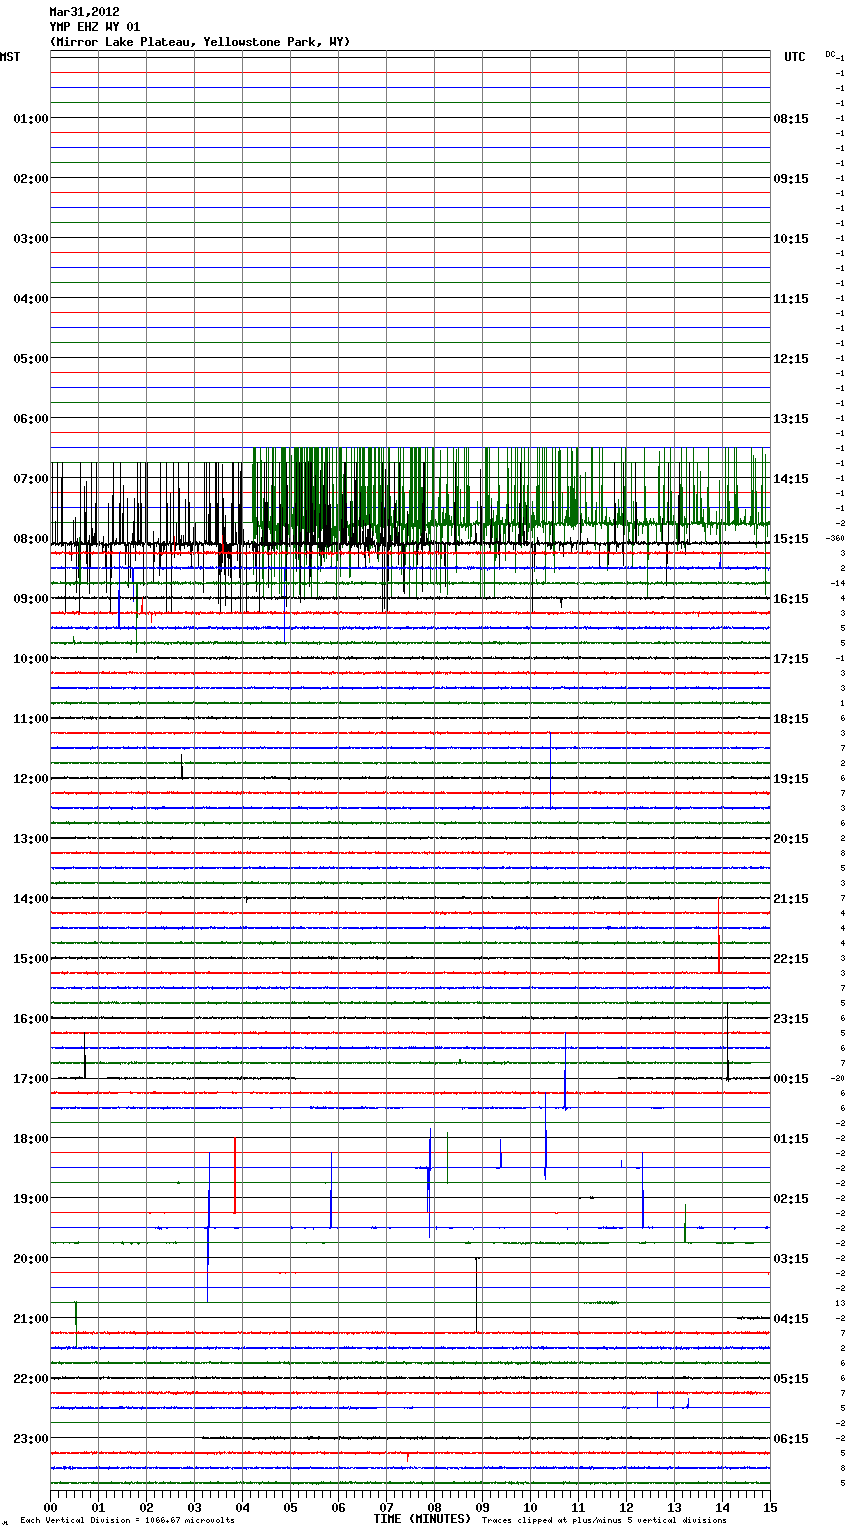Click the UTC time label '10:15'
Image resolution: width=850 pixels, height=1534 pixels.
pyautogui.click(x=791, y=239)
